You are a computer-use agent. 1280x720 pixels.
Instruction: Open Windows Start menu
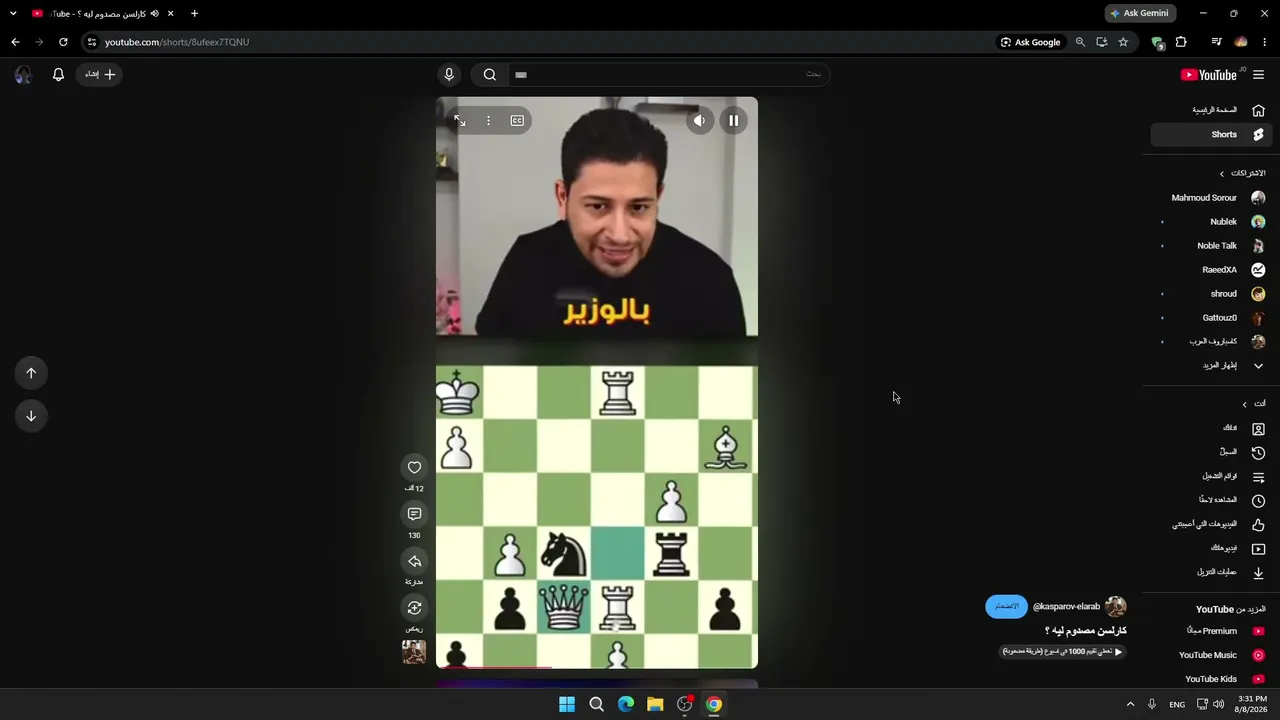567,704
